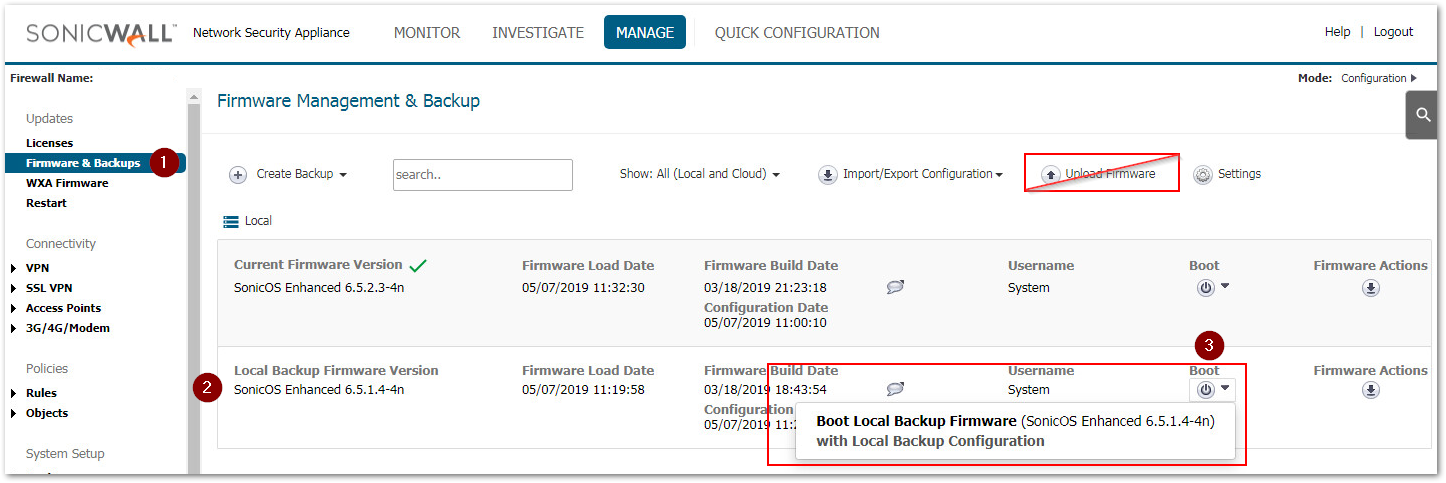Click SonicOS Enhanced 6.5.2.3-4n version text
1446x483 pixels.
point(319,288)
